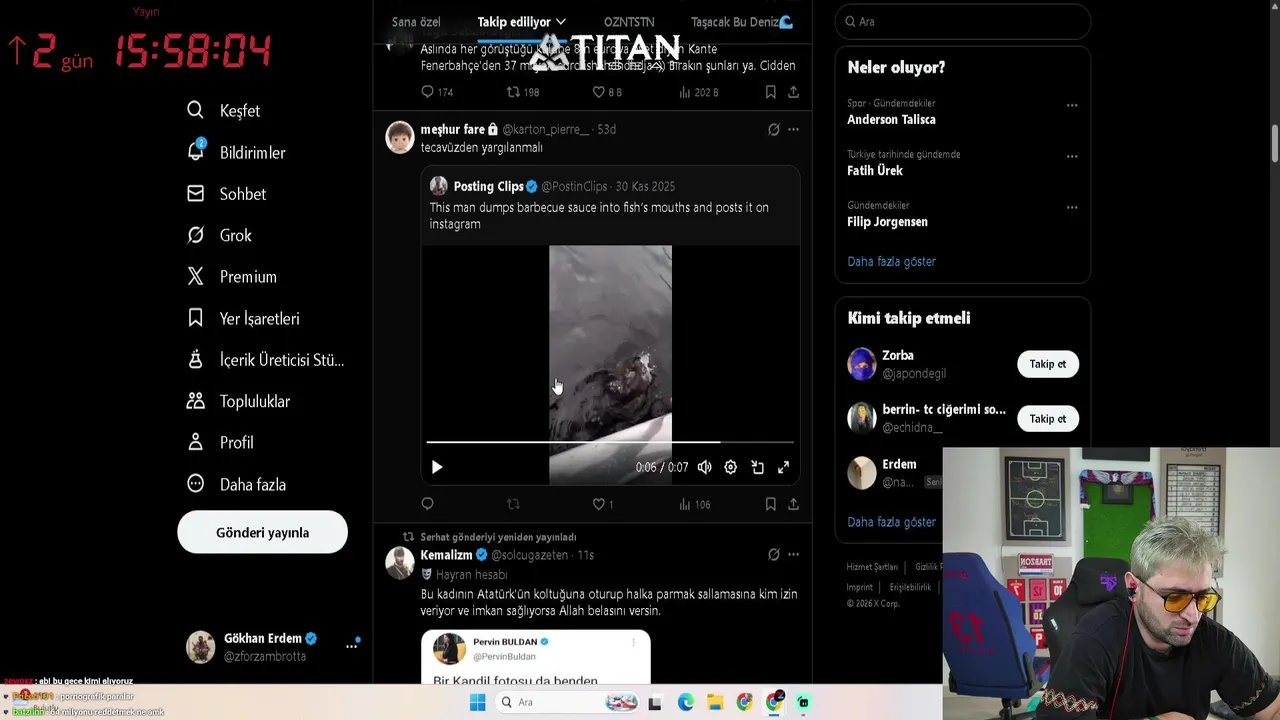Open Kemalizm profile avatar
Image resolution: width=1280 pixels, height=720 pixels.
[400, 562]
